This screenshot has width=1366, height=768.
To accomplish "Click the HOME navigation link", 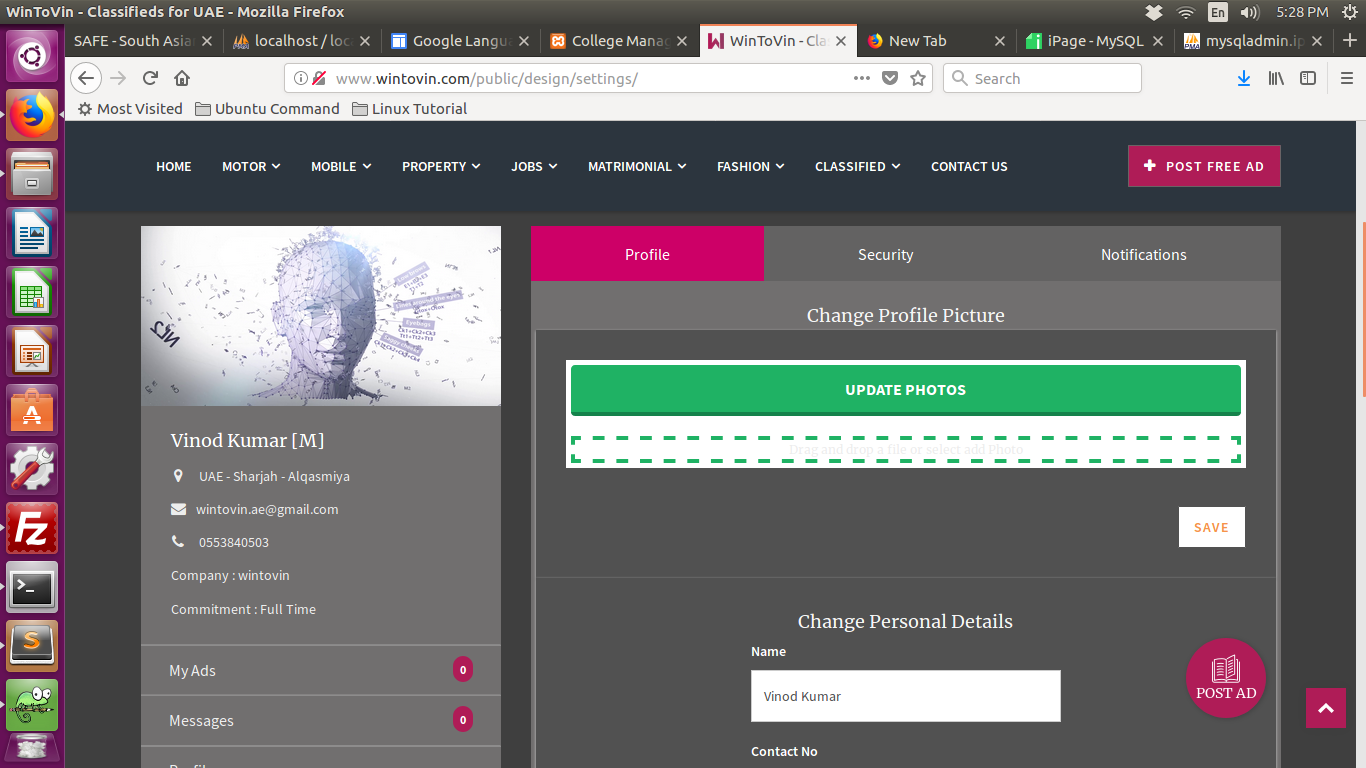I will (x=174, y=166).
